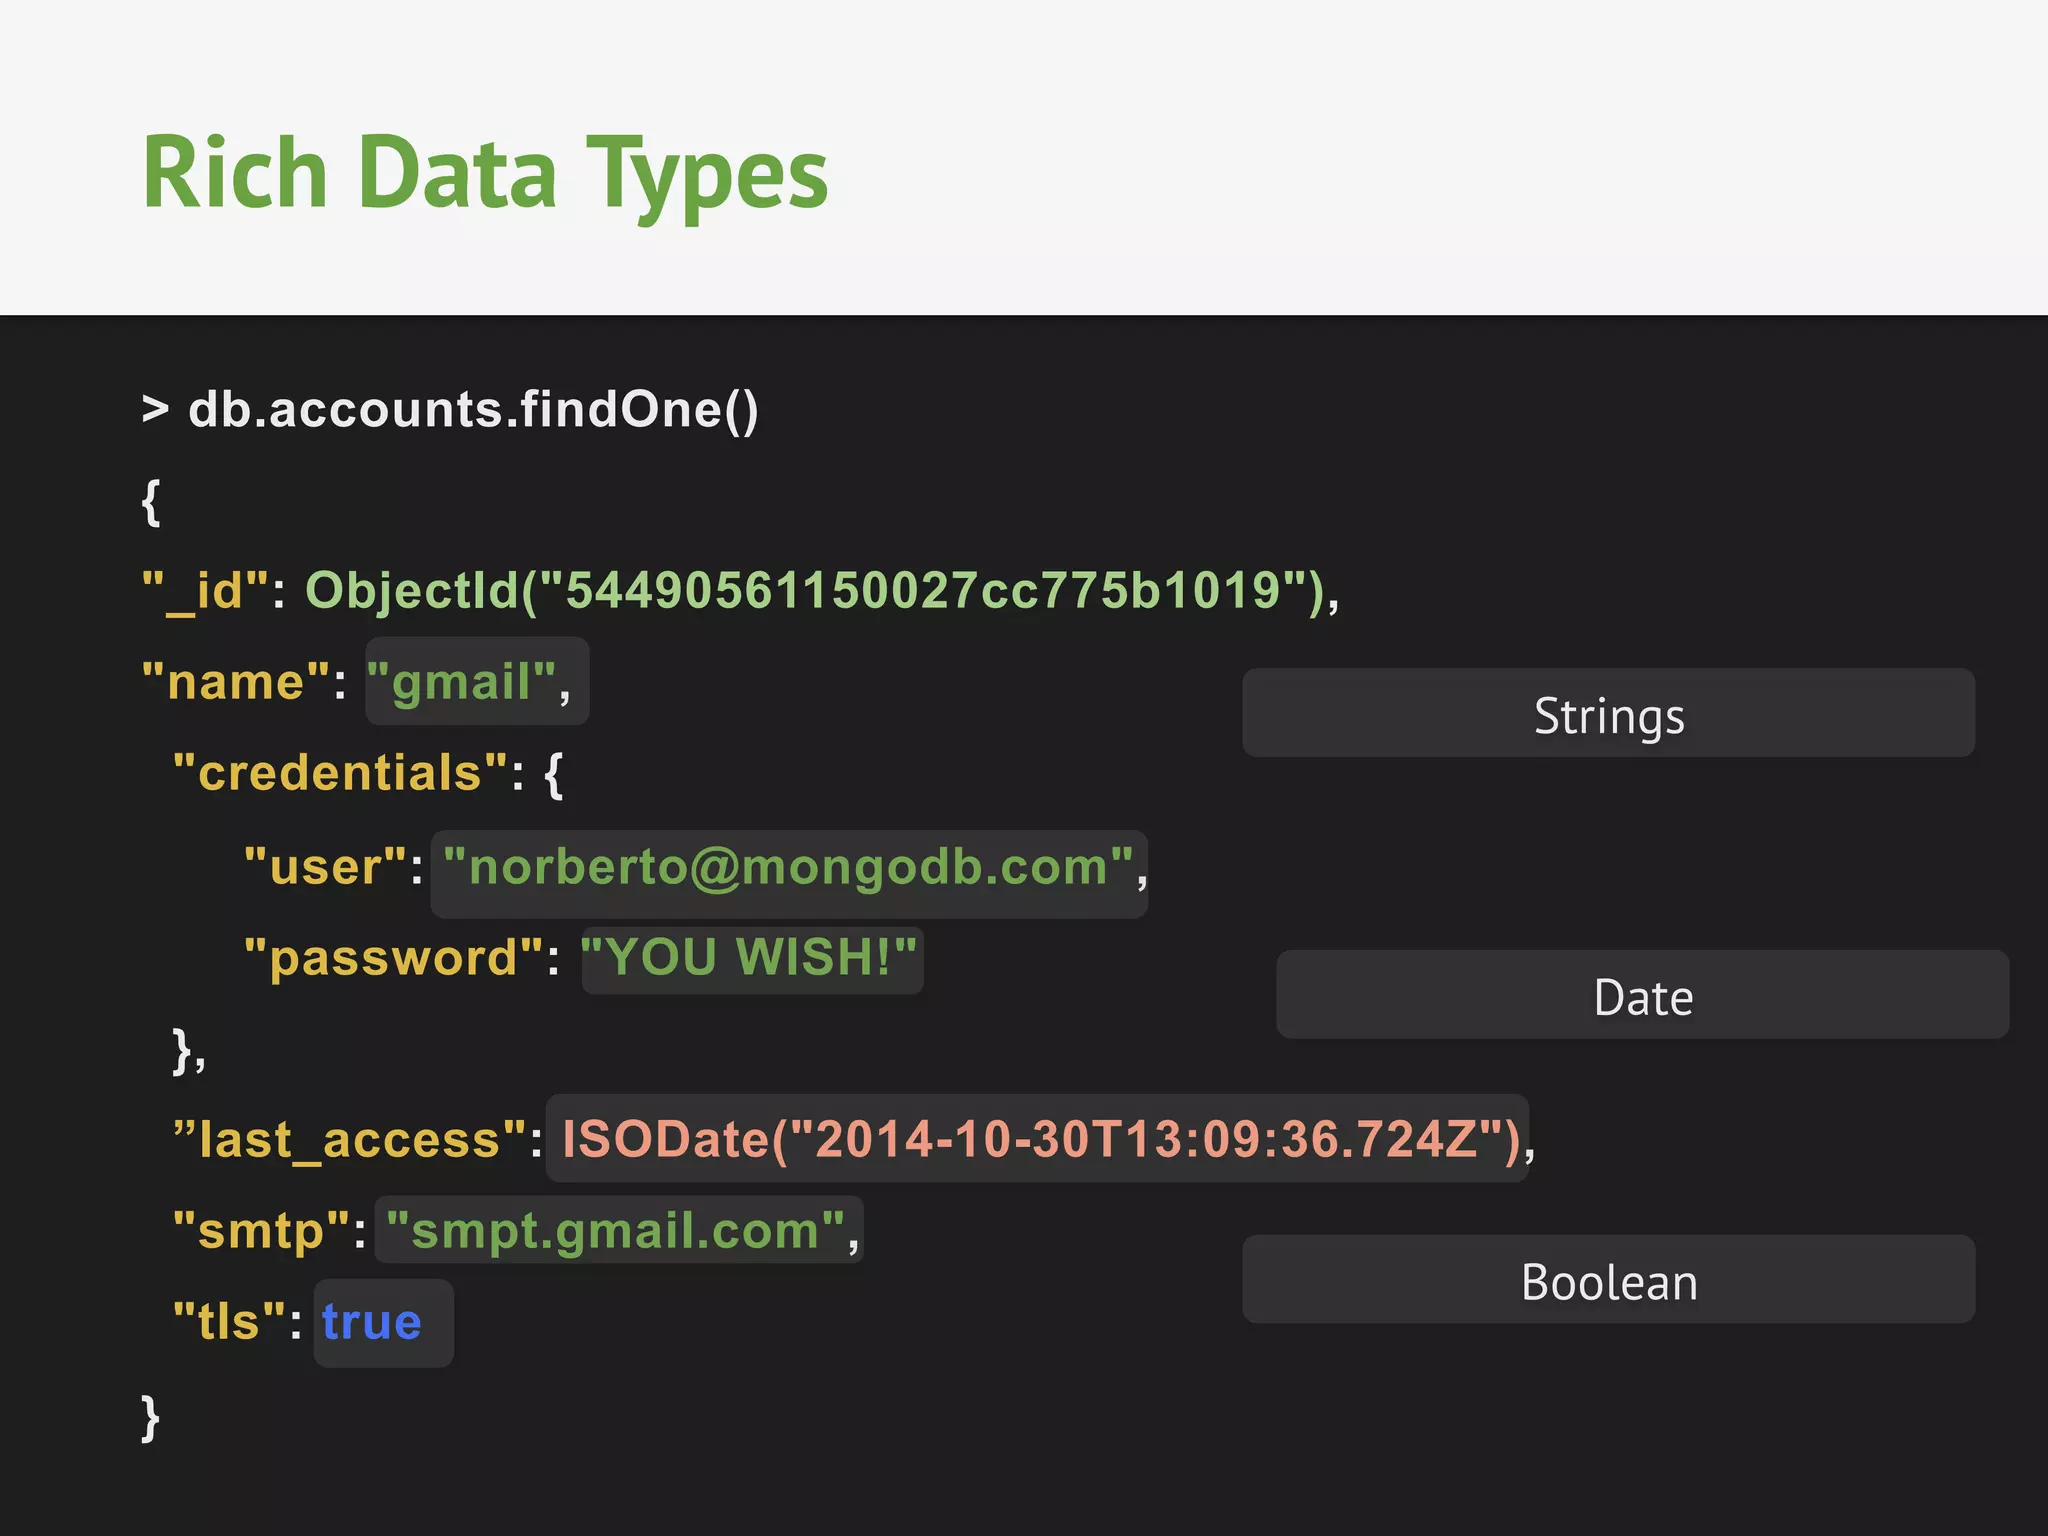The height and width of the screenshot is (1536, 2048).
Task: Click the Boolean label box
Action: click(x=1608, y=1281)
